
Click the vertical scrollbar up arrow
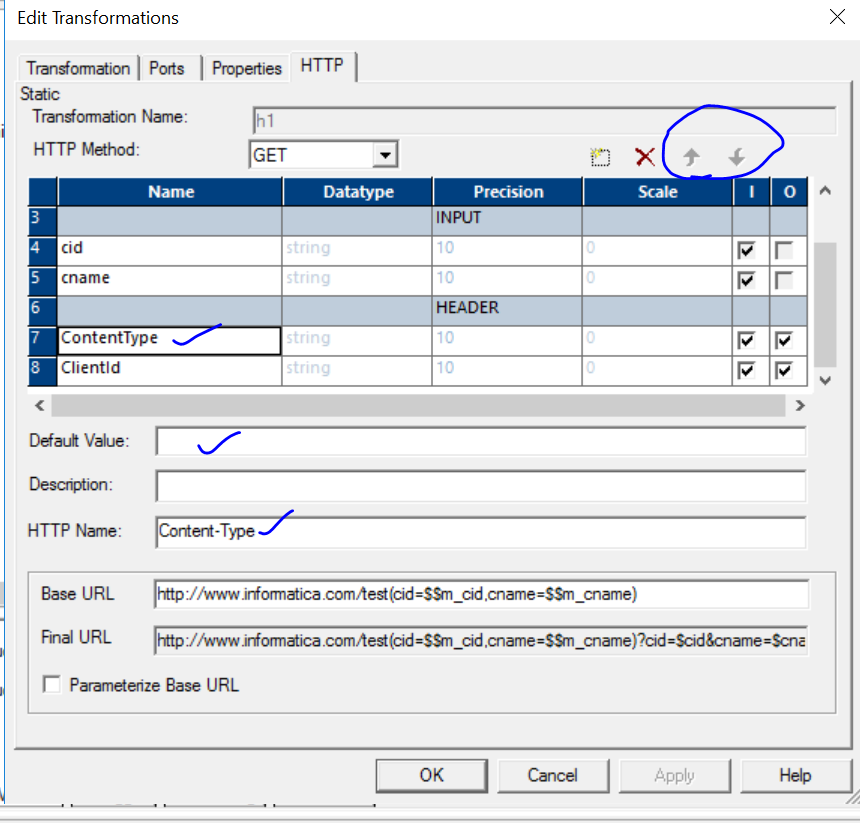pos(825,191)
